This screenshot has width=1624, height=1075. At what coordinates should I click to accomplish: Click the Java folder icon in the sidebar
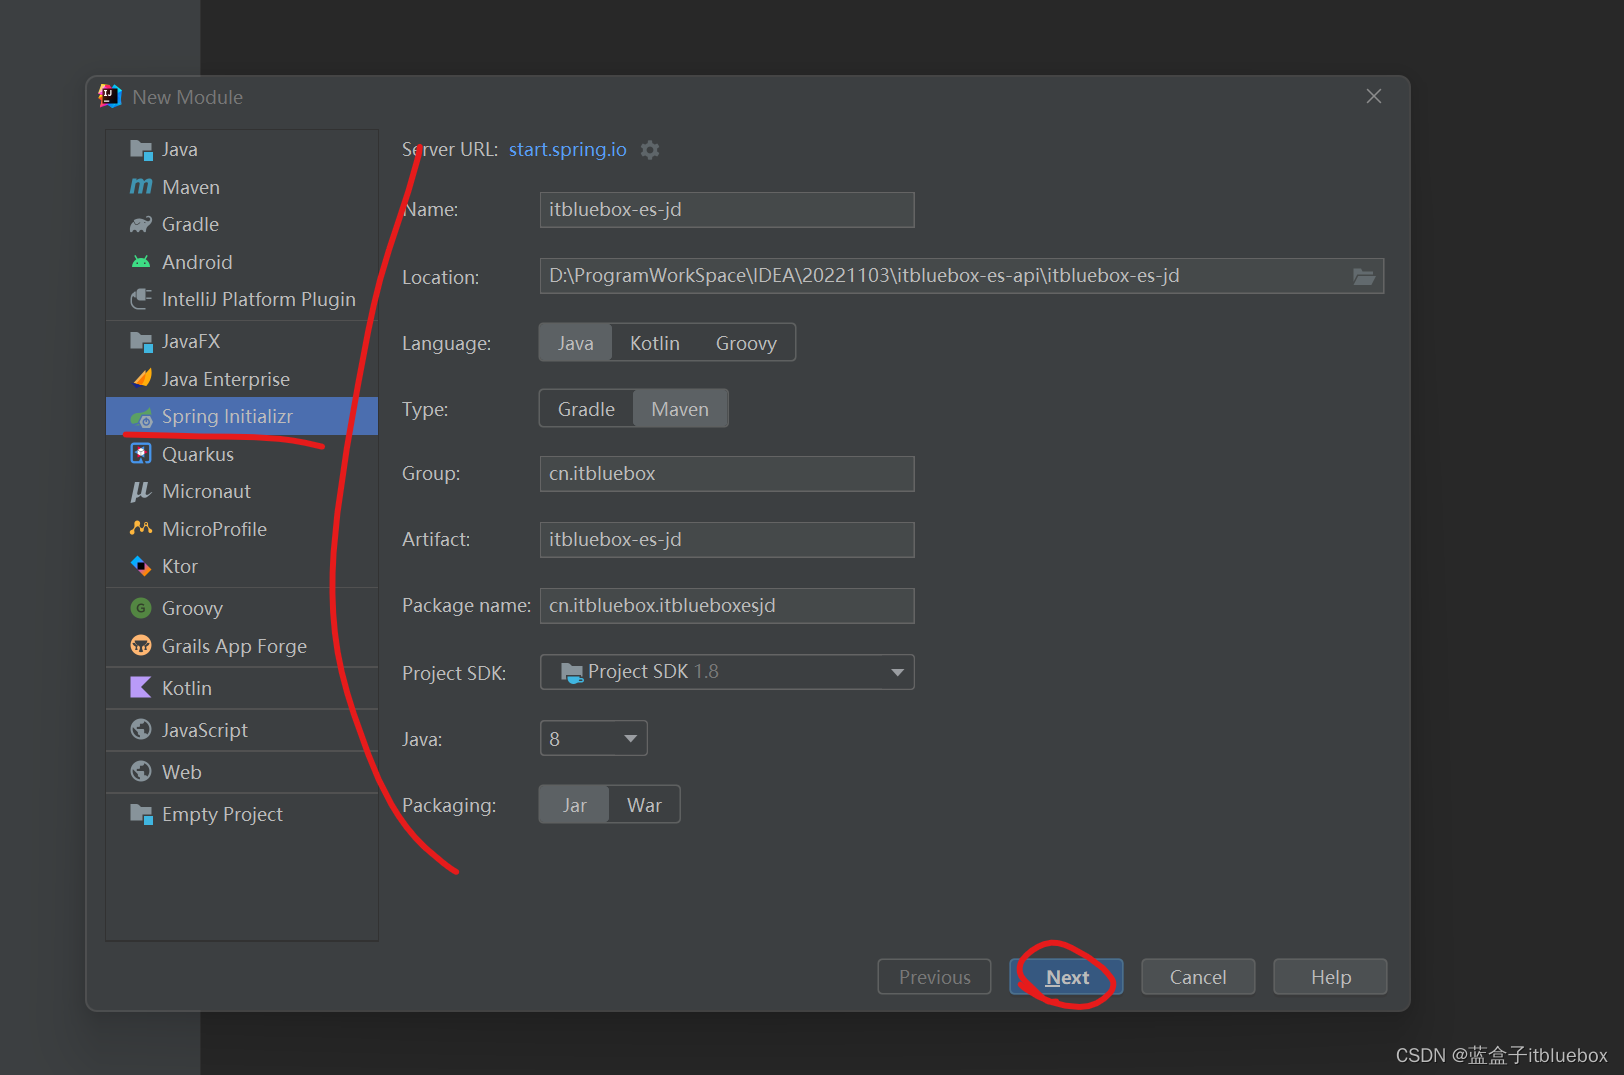141,150
